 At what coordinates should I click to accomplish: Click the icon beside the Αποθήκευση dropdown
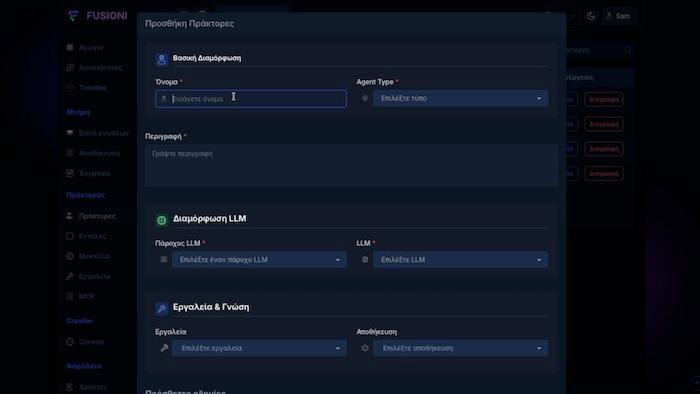(x=365, y=348)
